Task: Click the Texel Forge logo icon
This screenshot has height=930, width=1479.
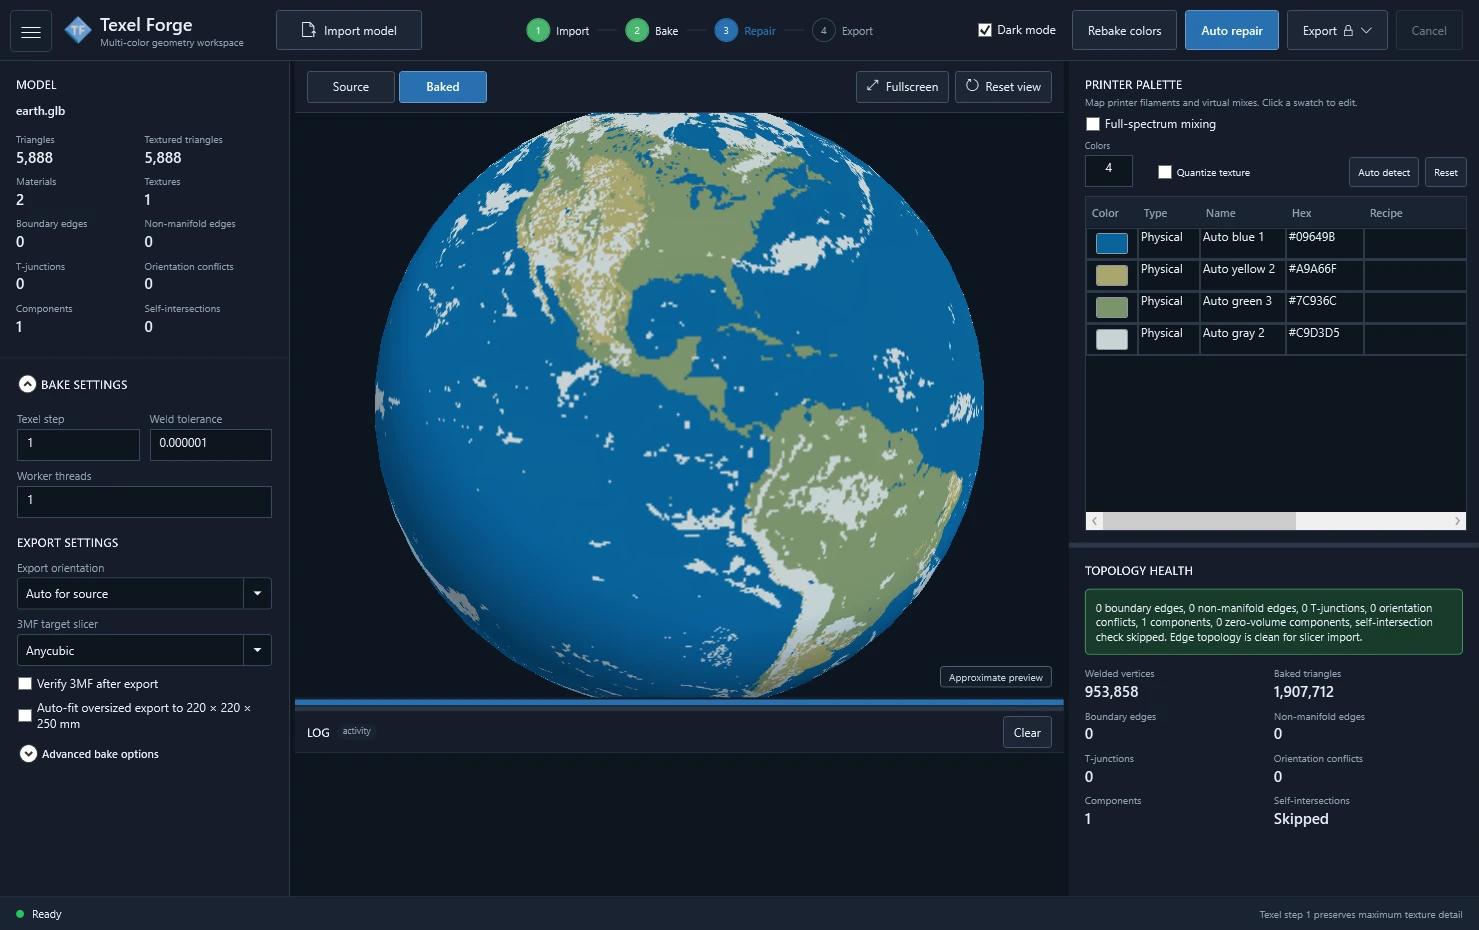Action: 77,31
